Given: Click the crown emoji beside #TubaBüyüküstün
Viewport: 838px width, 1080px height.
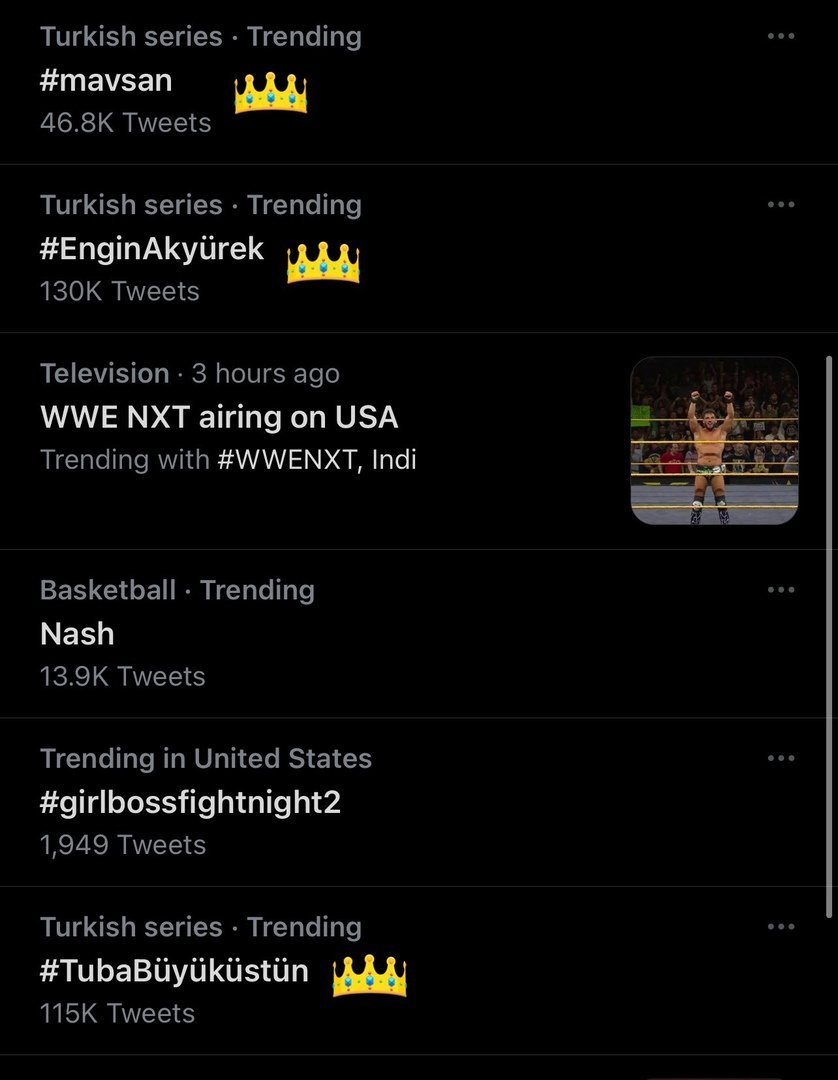Looking at the screenshot, I should coord(369,975).
